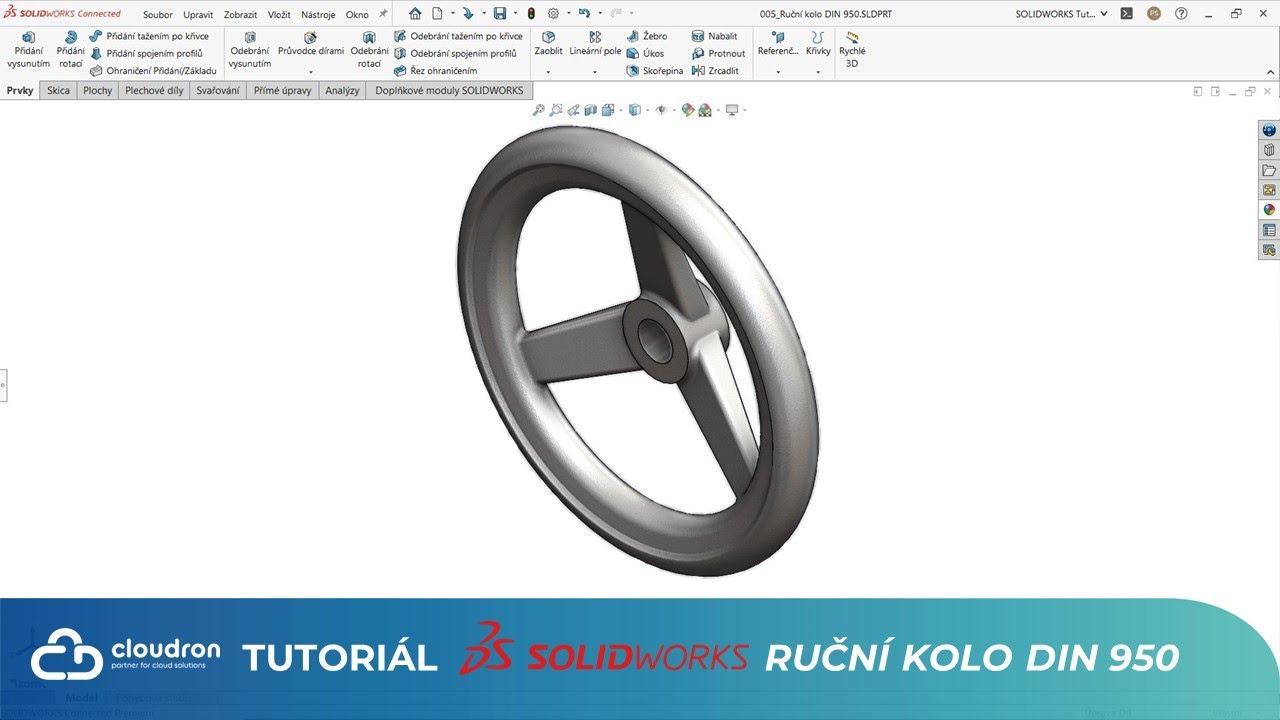Open Custom Properties tab in task pane
Viewport: 1280px width, 720px height.
(x=1269, y=230)
